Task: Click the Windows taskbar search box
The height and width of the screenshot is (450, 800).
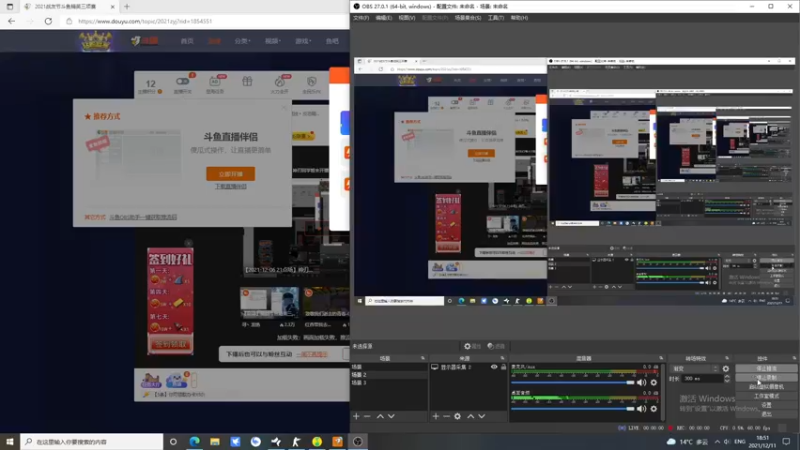Action: click(x=92, y=441)
